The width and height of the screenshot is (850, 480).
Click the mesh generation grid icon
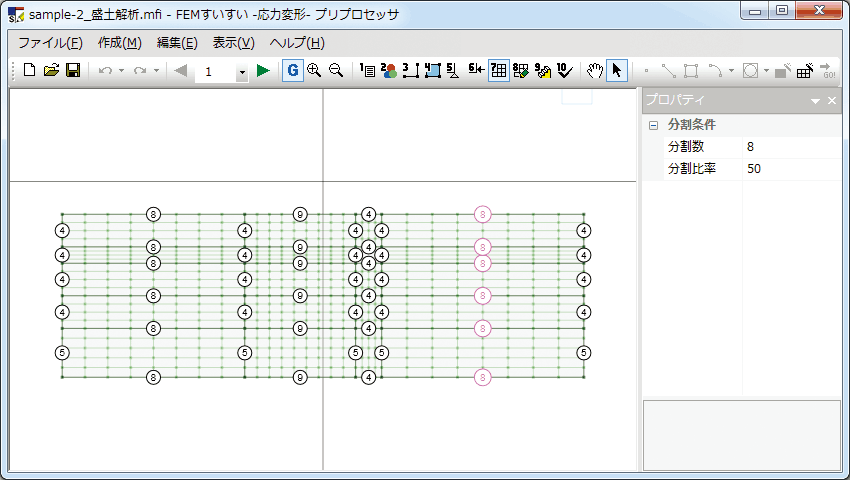(805, 71)
